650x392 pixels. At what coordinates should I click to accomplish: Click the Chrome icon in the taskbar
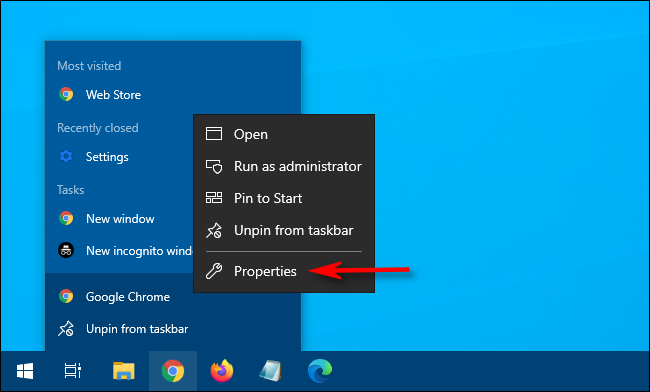pyautogui.click(x=173, y=371)
